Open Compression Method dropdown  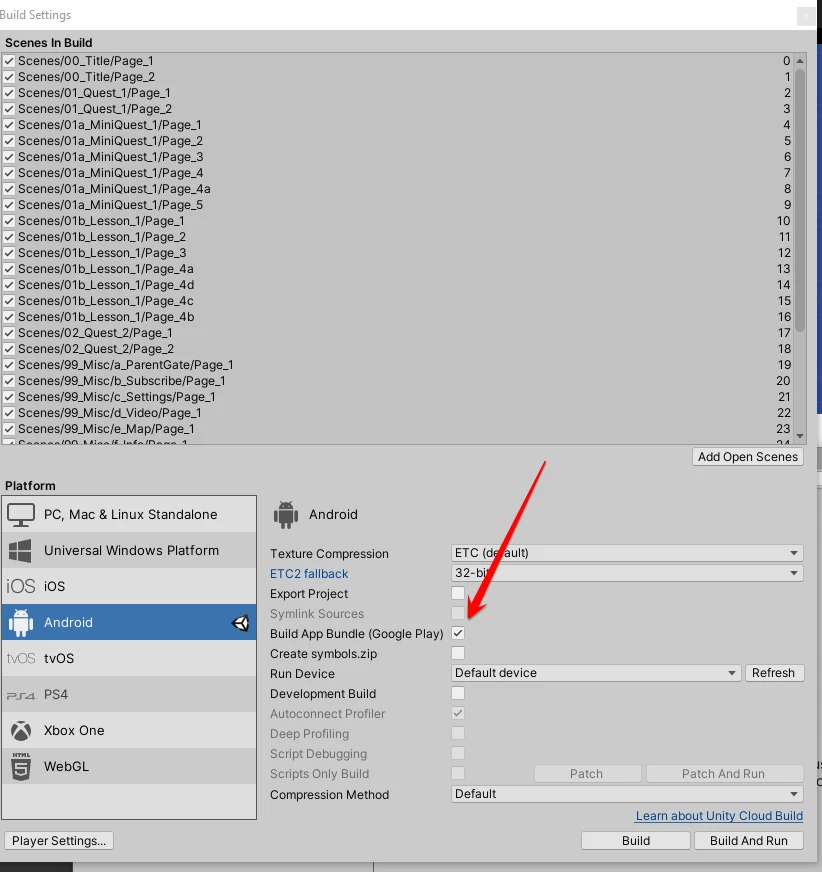tap(627, 794)
